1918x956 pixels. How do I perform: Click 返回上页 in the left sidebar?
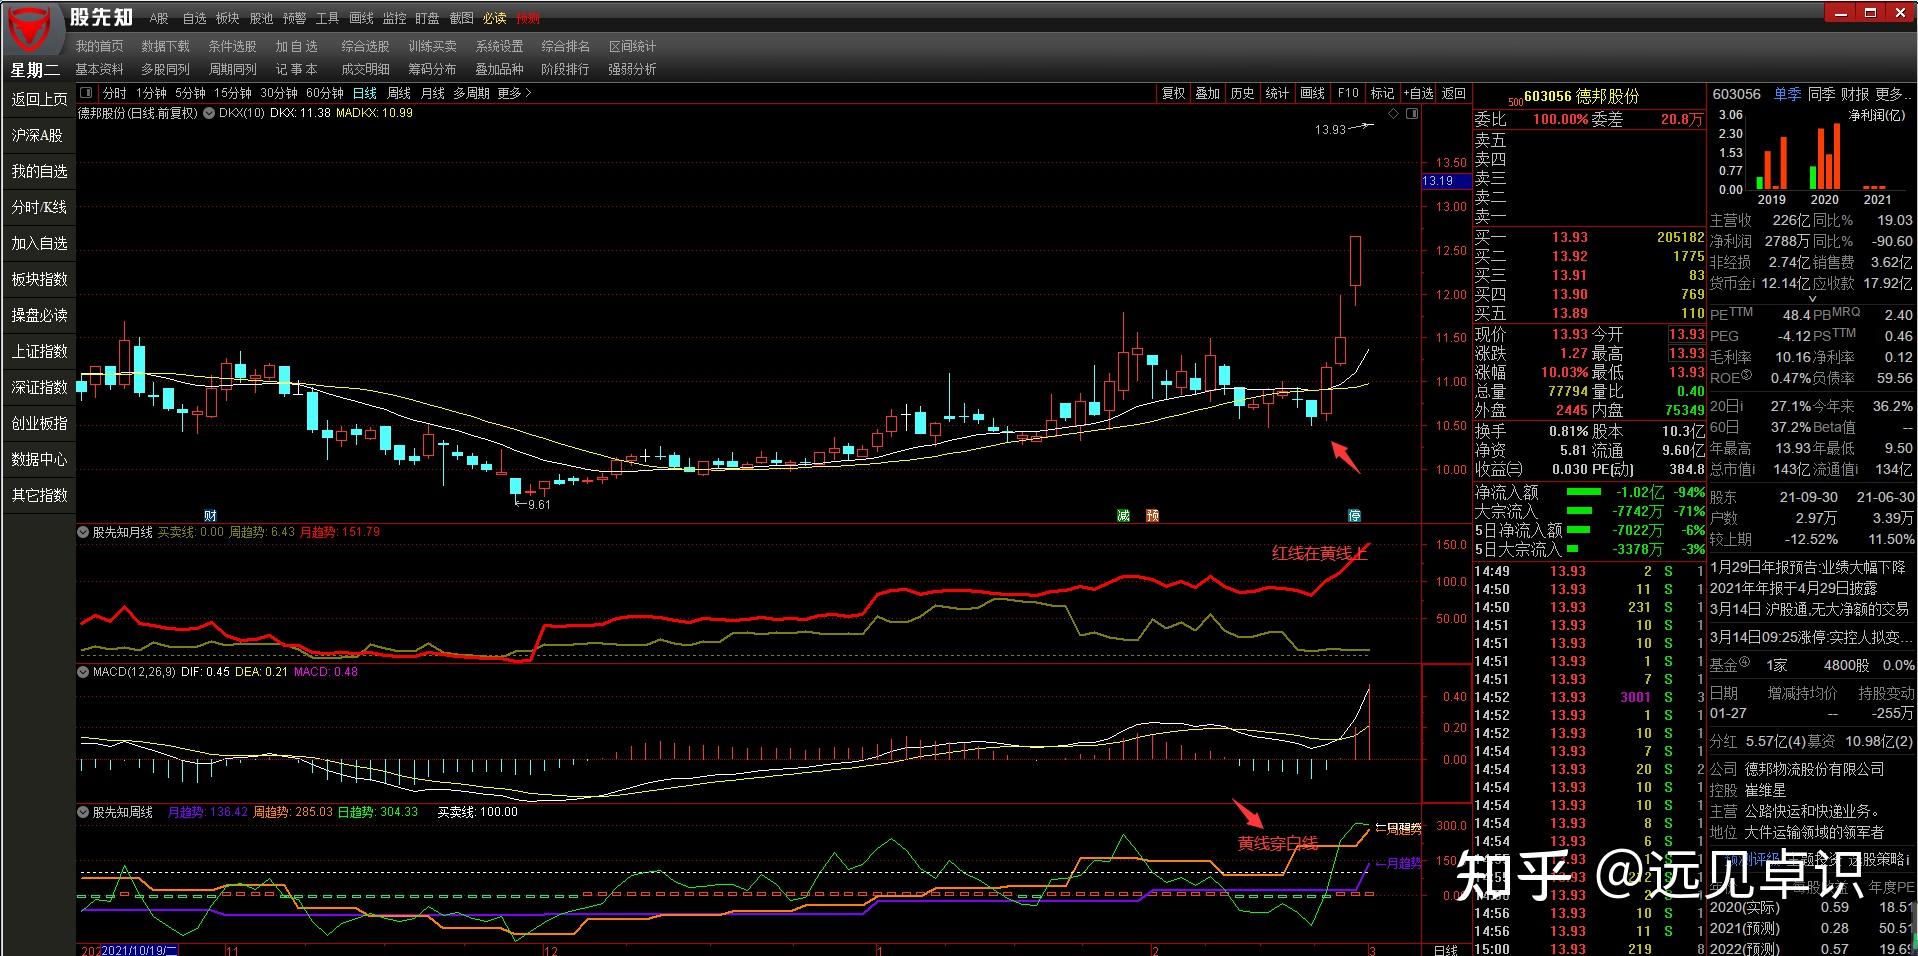(39, 99)
